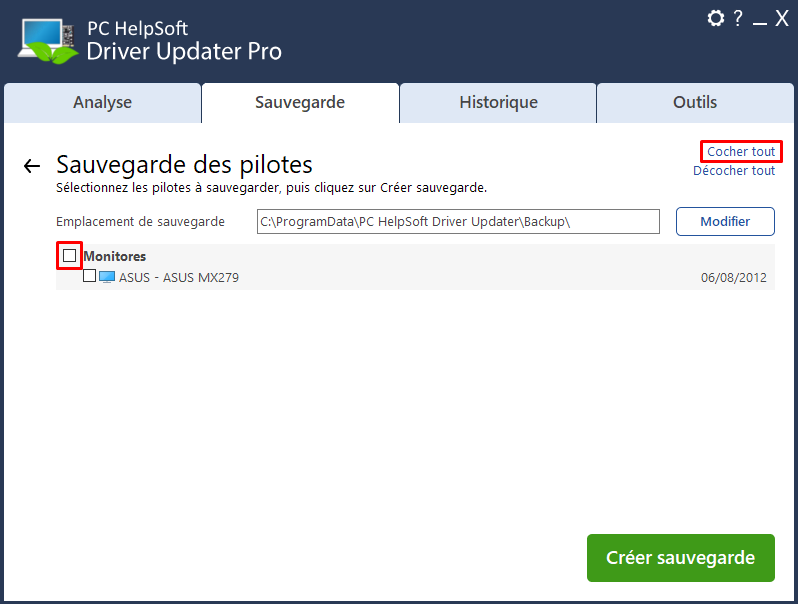Go back using the left arrow icon
This screenshot has height=604, width=798.
tap(32, 166)
